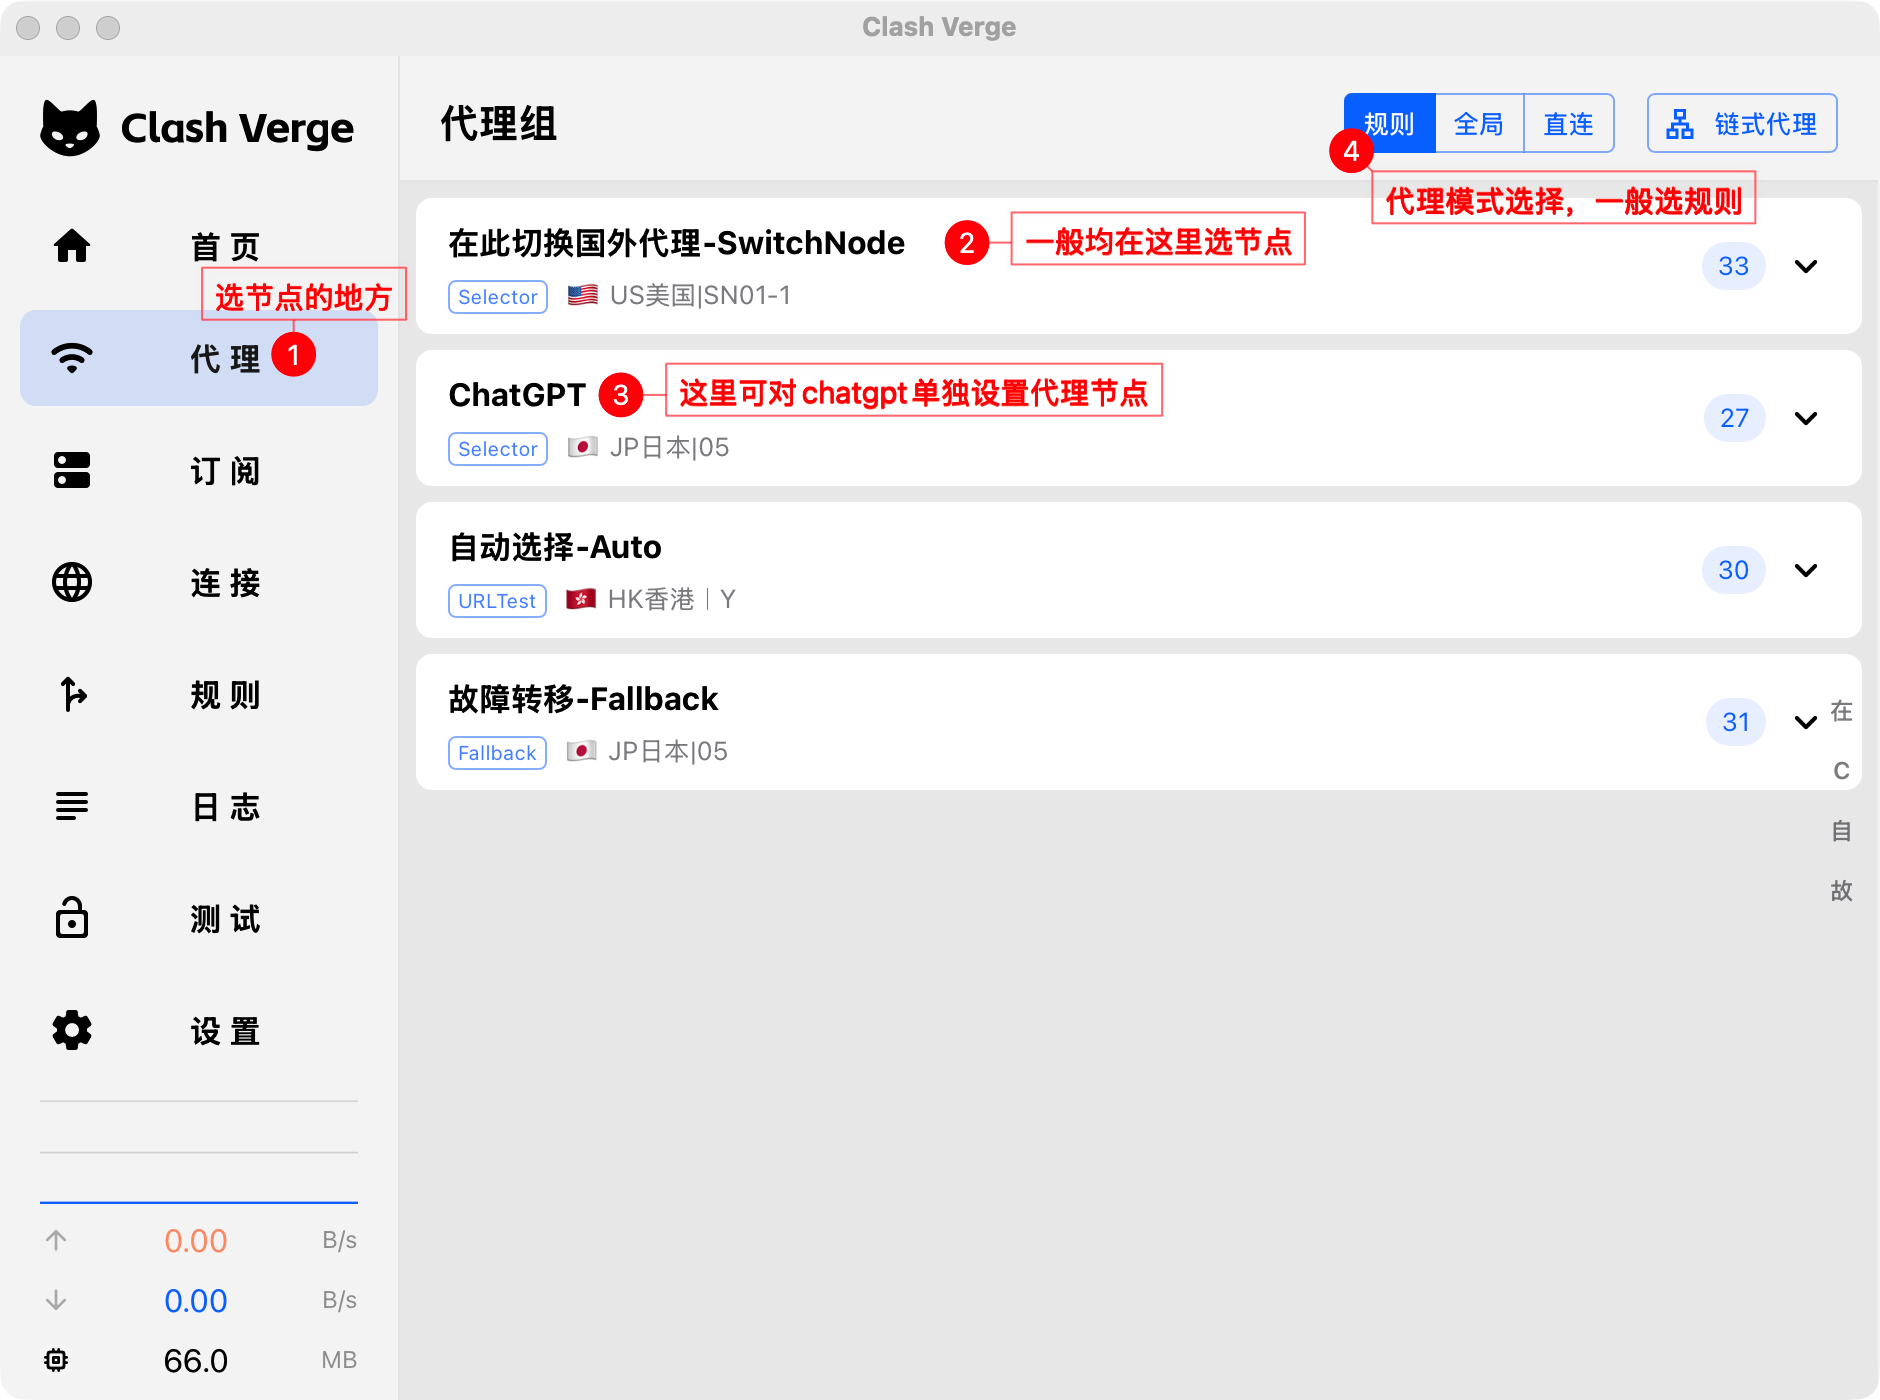
Task: Jump to group via index letter 自
Action: point(1842,831)
